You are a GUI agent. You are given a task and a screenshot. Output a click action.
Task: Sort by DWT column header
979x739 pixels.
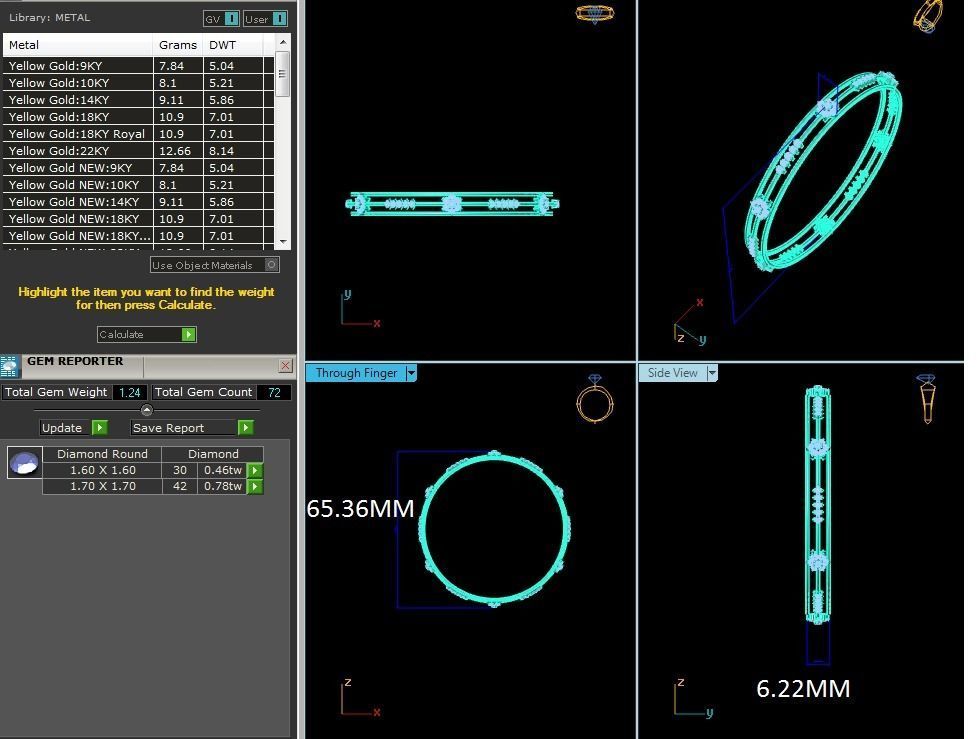pyautogui.click(x=234, y=45)
